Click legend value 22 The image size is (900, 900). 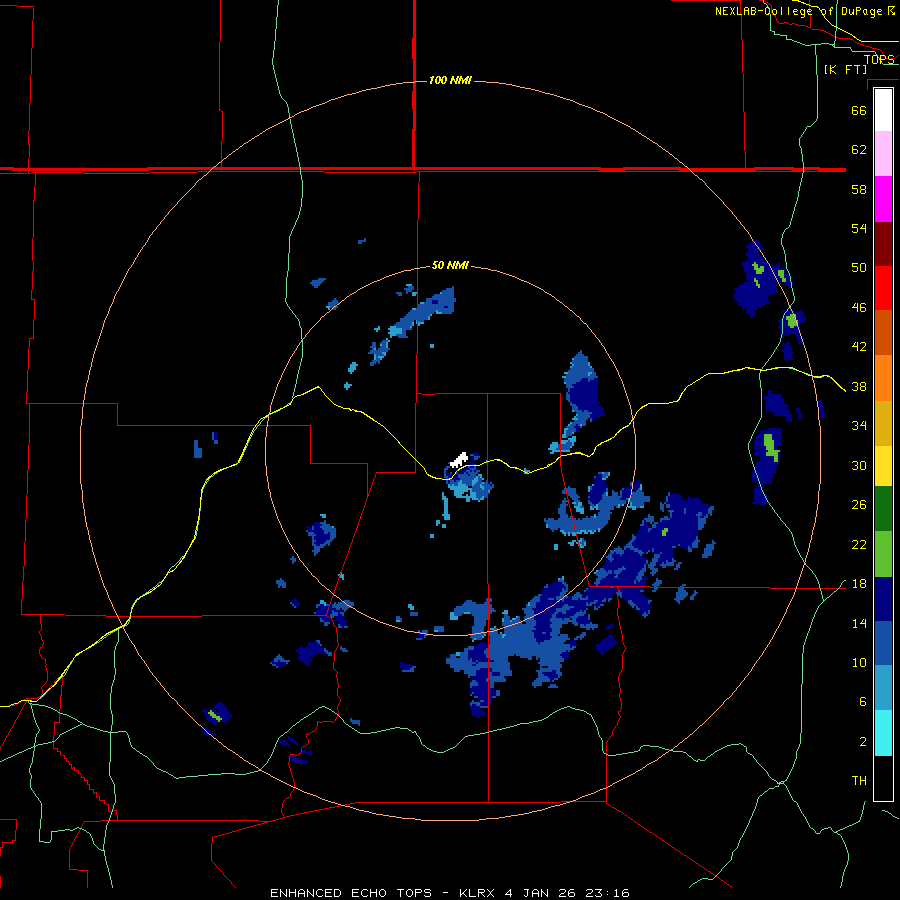[859, 544]
